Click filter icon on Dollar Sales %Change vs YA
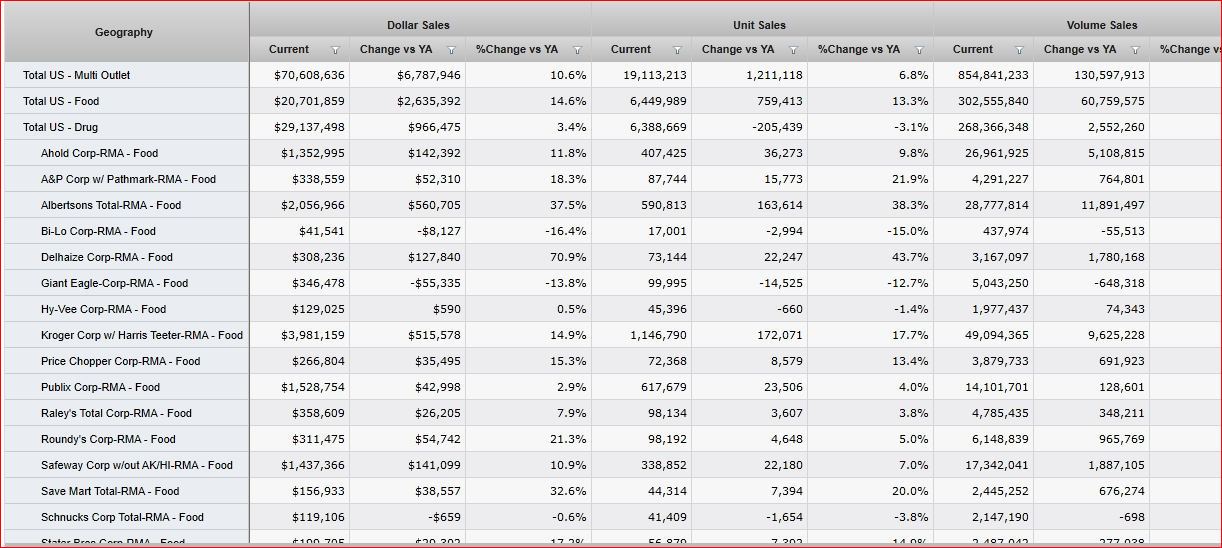This screenshot has width=1222, height=548. 577,50
